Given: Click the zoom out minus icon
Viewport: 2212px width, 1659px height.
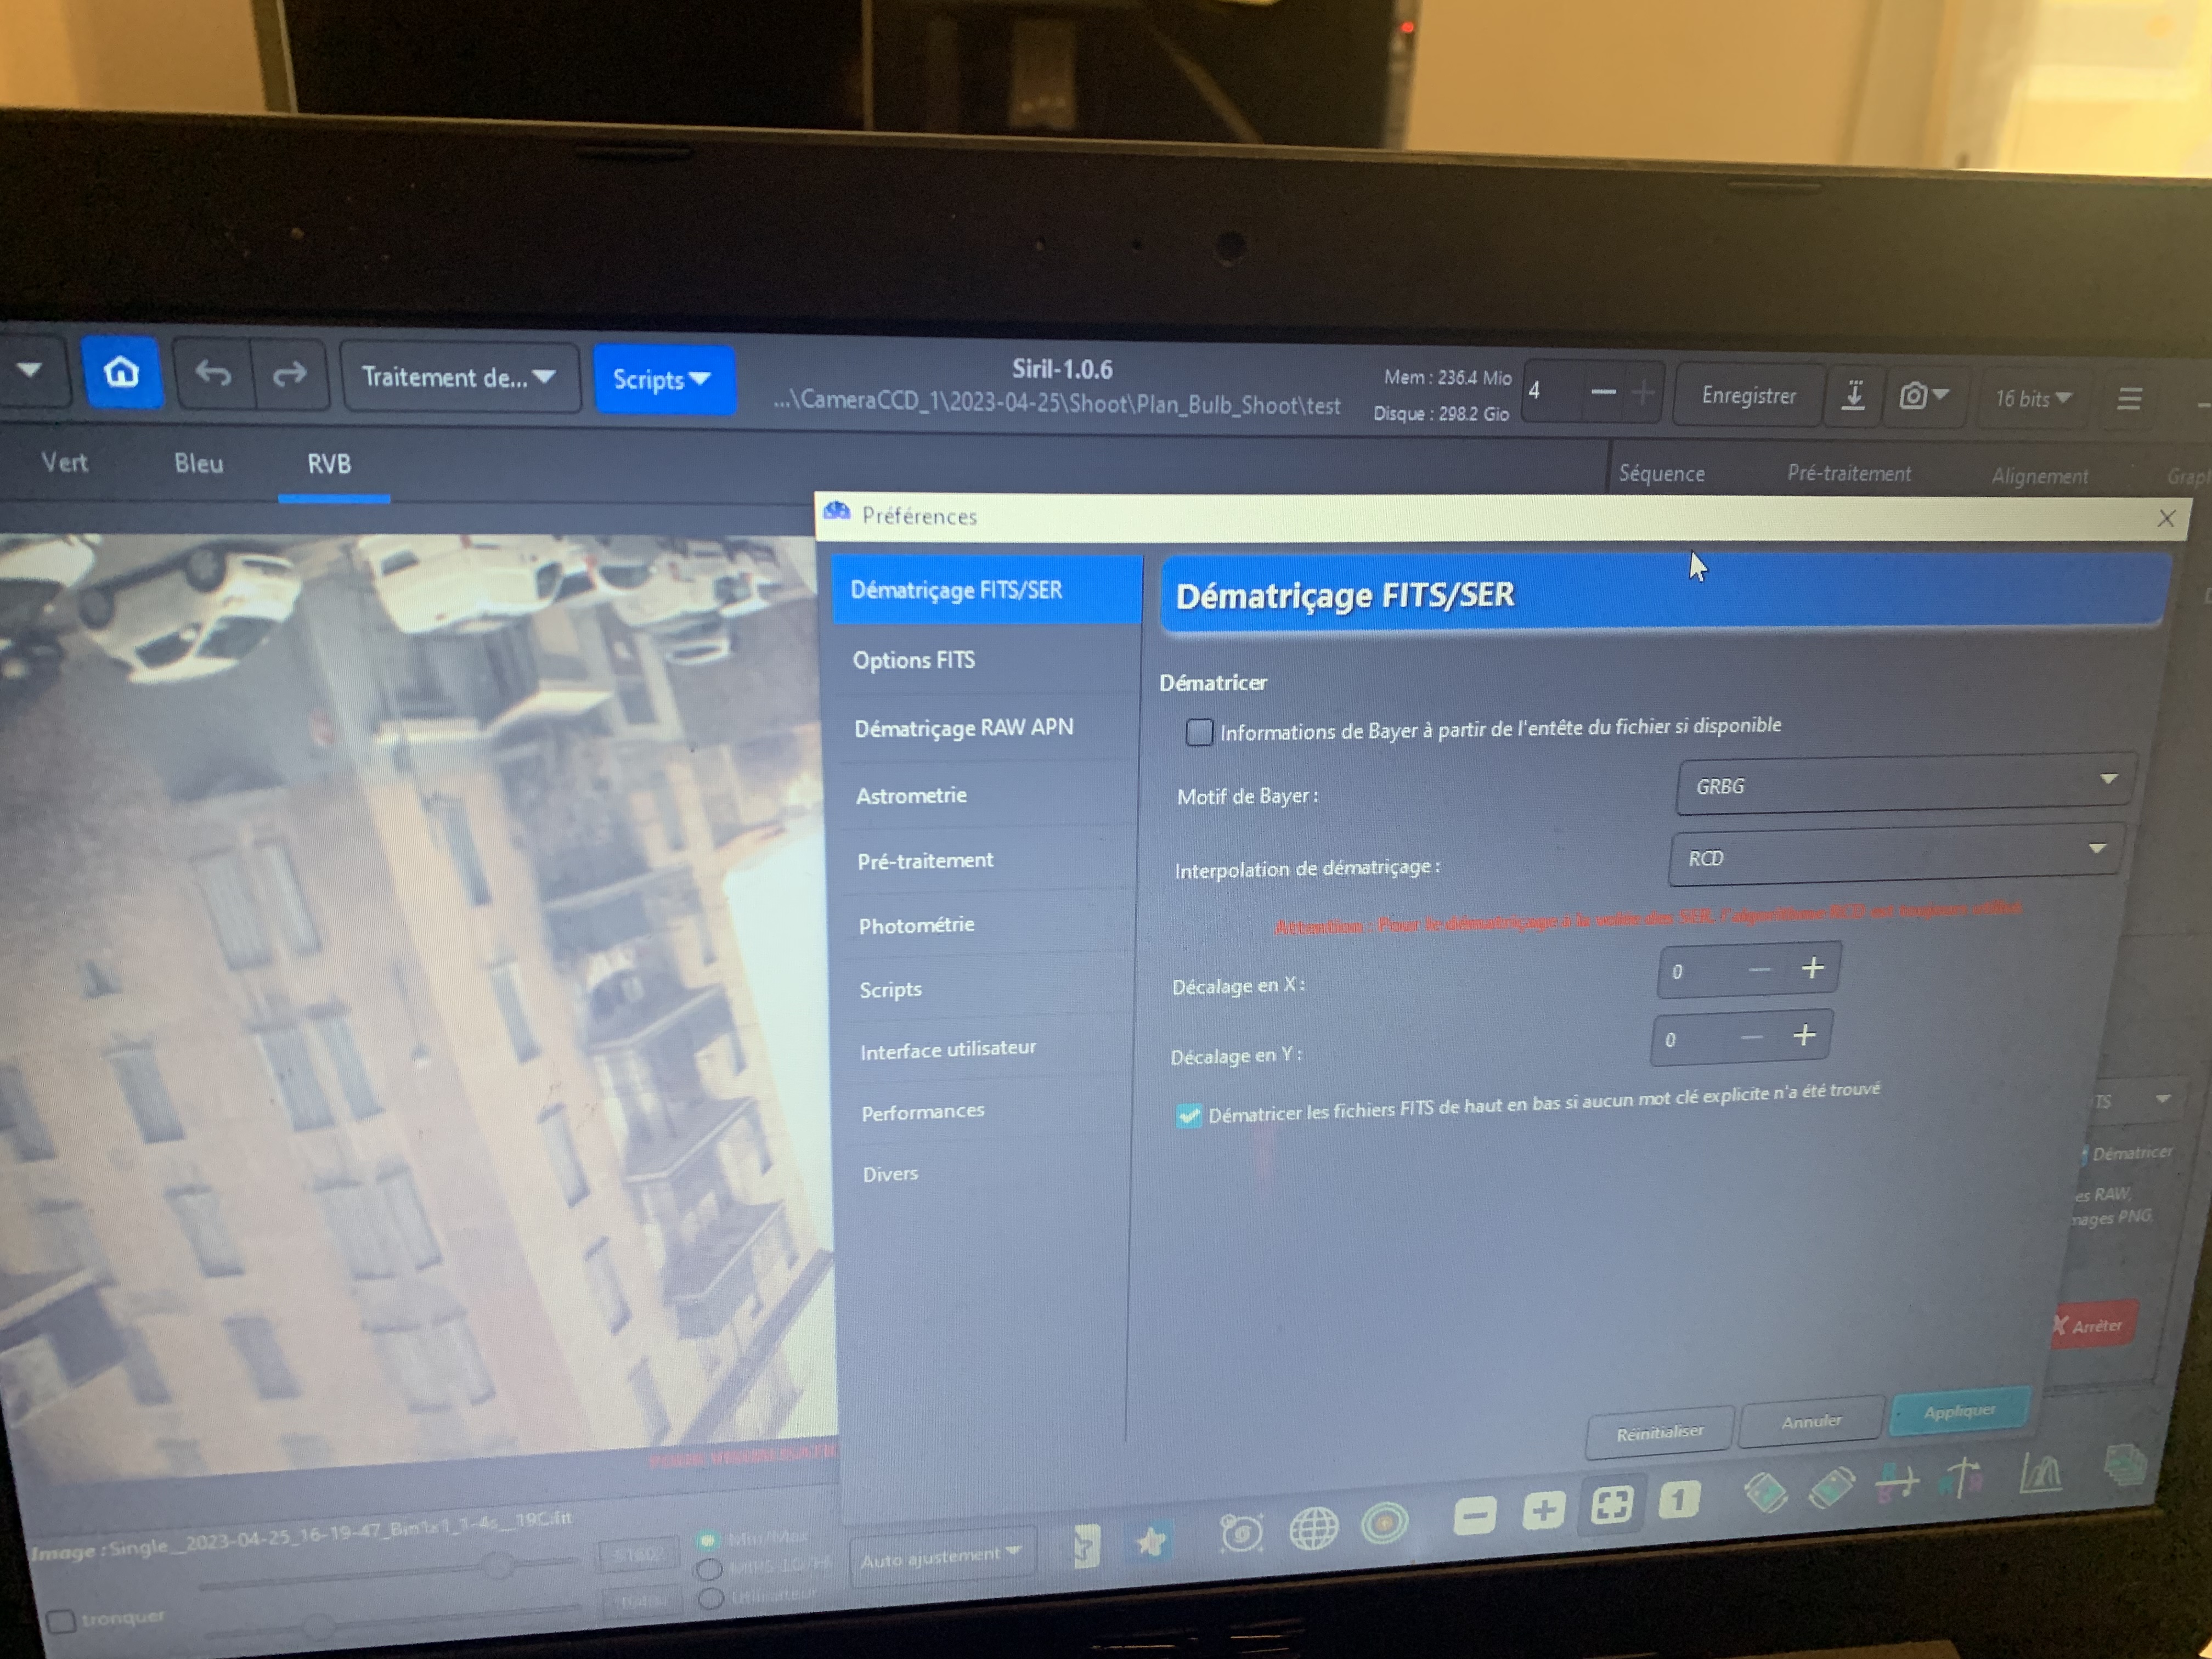Looking at the screenshot, I should [x=1474, y=1515].
